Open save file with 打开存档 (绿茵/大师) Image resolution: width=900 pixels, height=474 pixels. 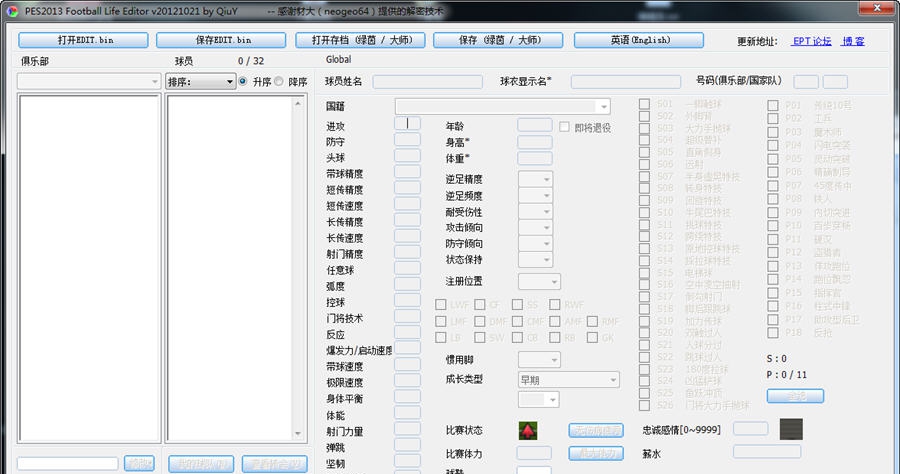point(360,40)
